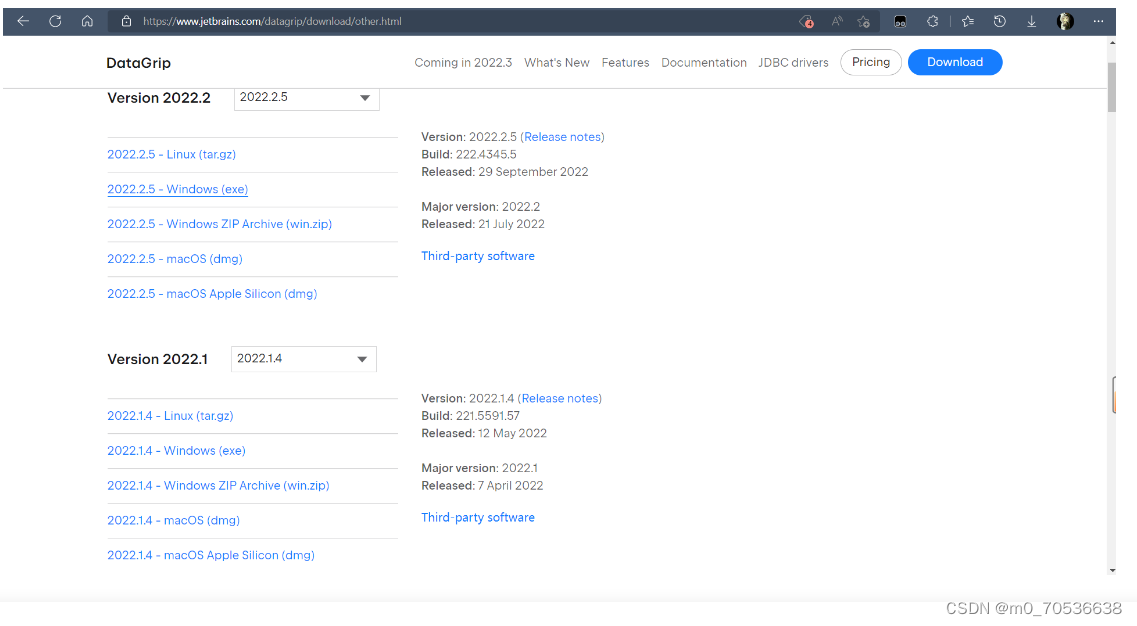Viewport: 1137px width, 626px height.
Task: Download 2022.1.4 - Windows (exe)
Action: (176, 450)
